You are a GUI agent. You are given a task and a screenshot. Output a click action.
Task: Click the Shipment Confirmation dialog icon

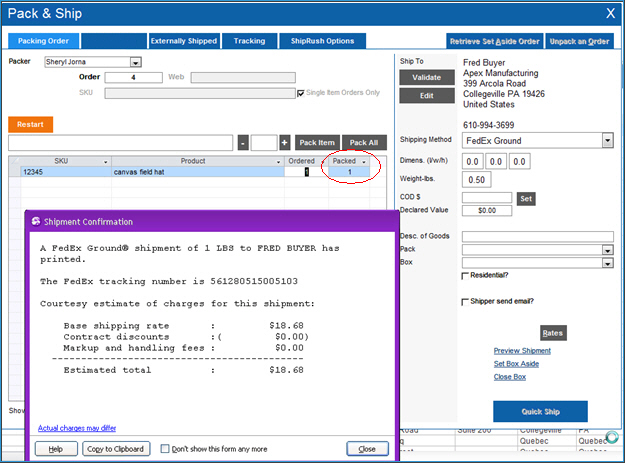point(36,221)
